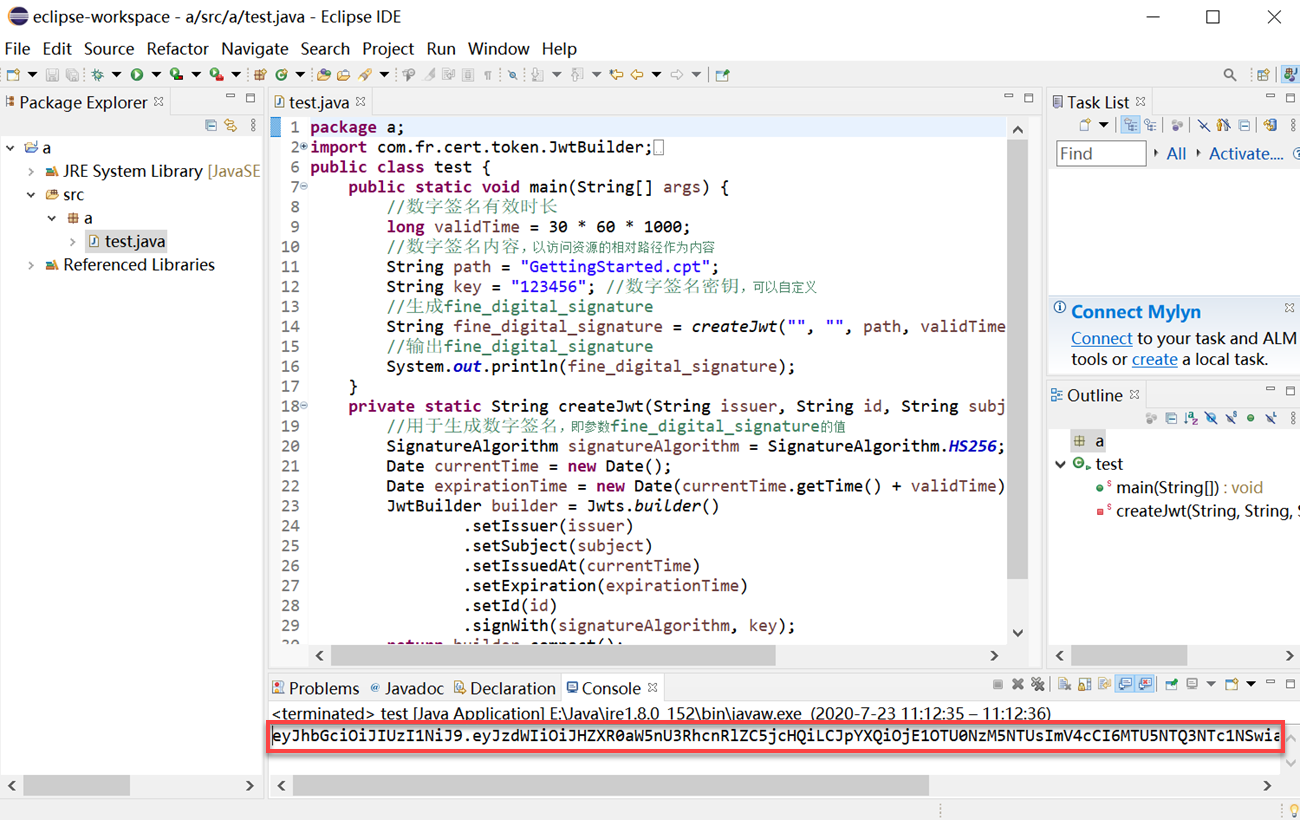Click Collapse All in Package Explorer
This screenshot has width=1300, height=820.
(211, 126)
